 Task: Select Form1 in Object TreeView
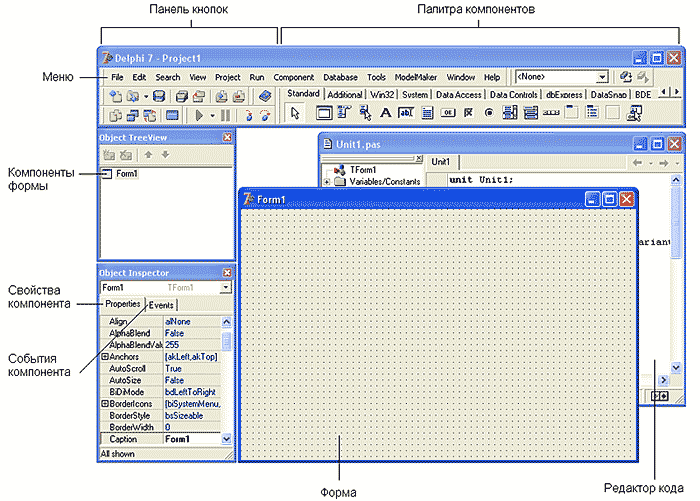click(127, 174)
